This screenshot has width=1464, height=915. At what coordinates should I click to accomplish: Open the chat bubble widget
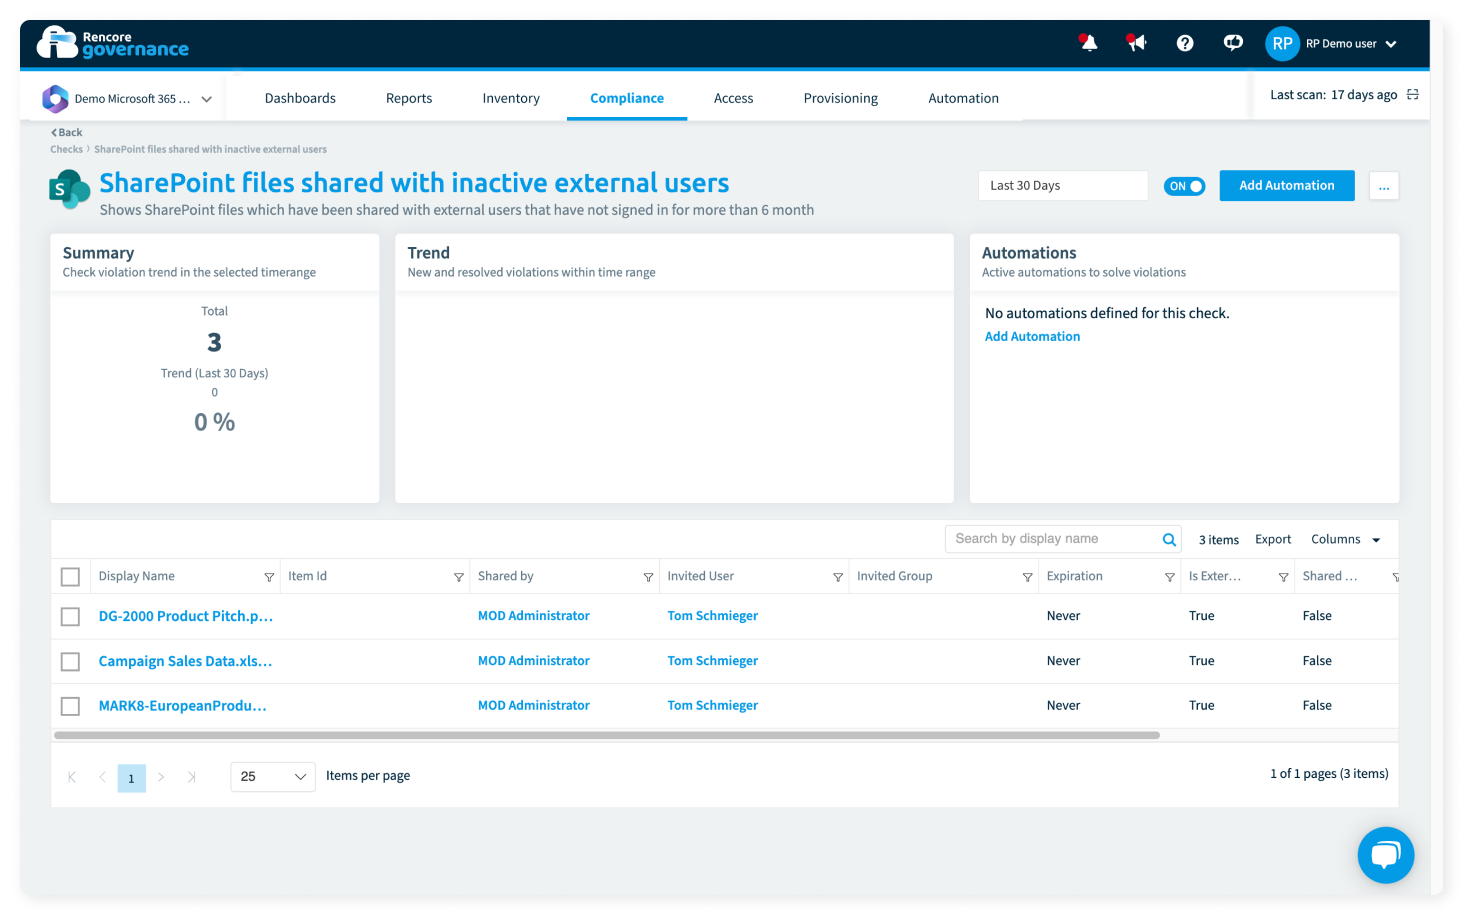click(x=1386, y=855)
